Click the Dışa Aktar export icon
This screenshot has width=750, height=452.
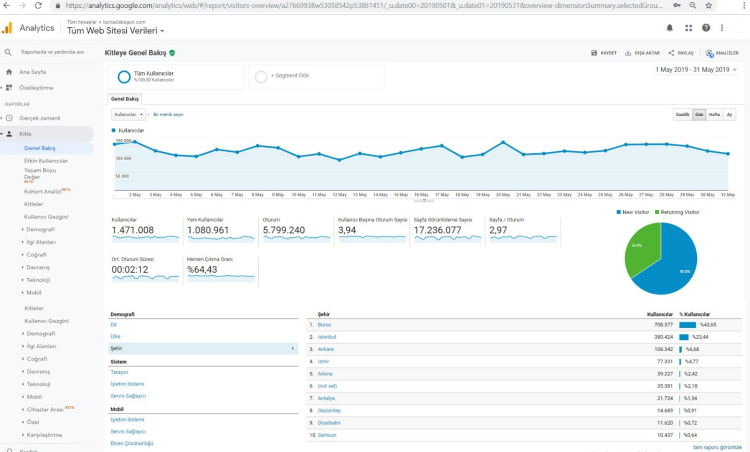click(628, 53)
